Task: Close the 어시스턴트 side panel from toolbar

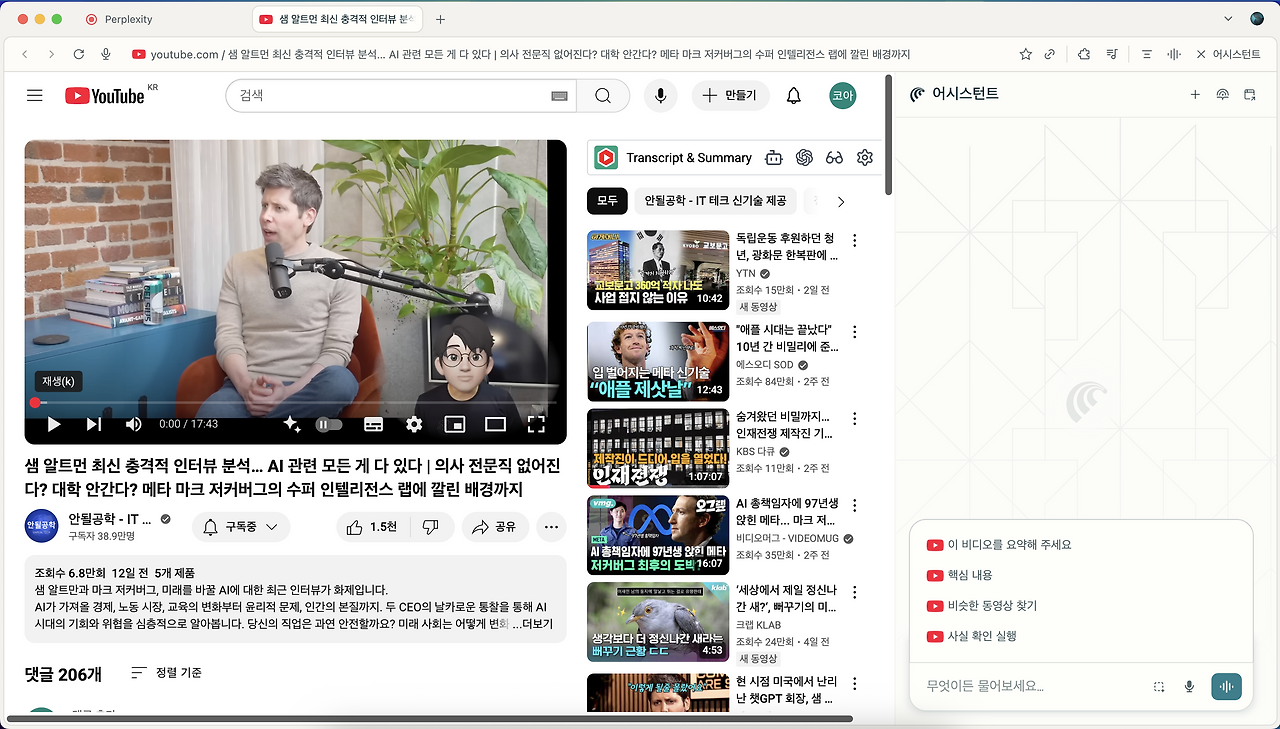Action: coord(1228,54)
